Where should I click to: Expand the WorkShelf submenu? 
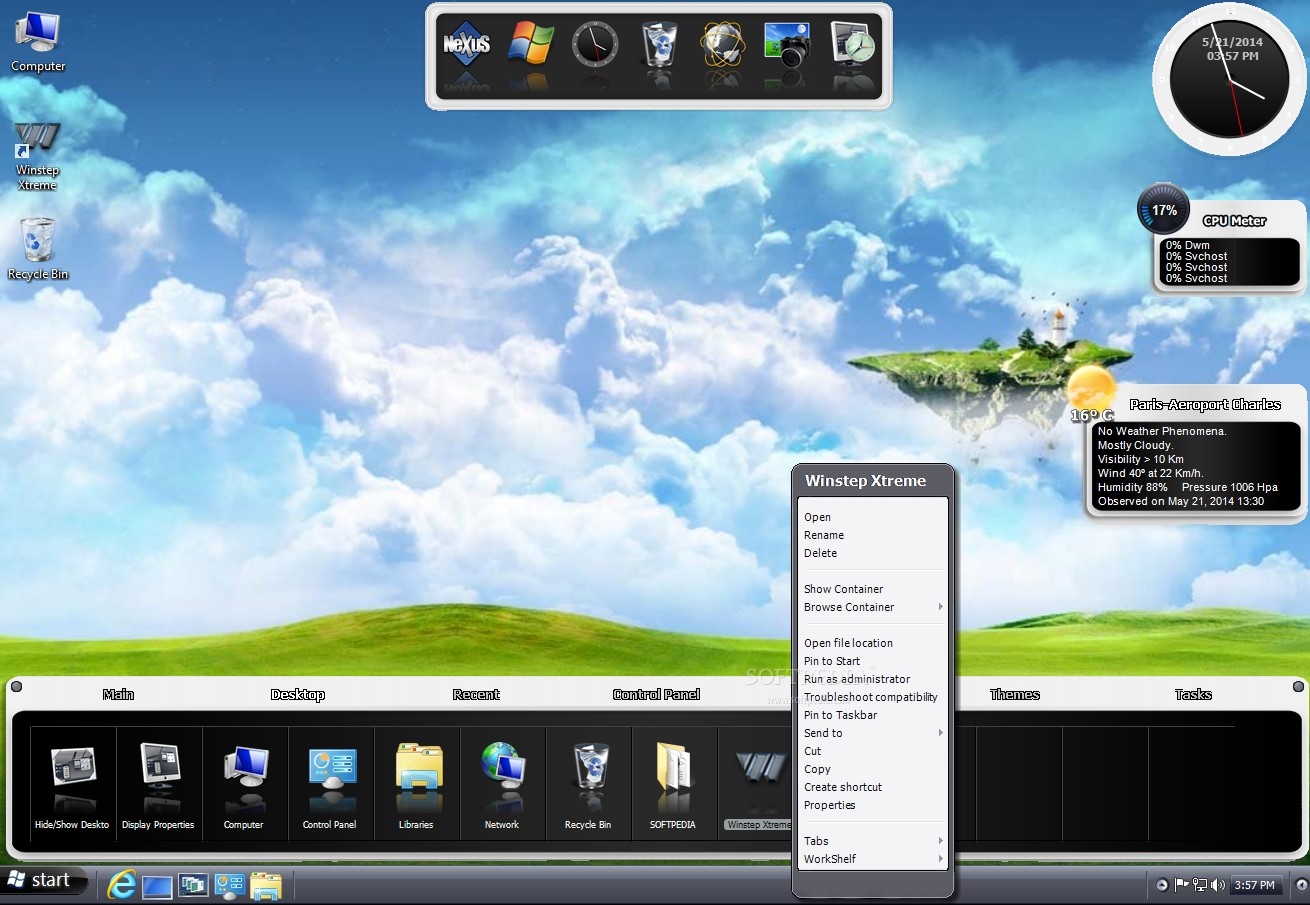873,859
